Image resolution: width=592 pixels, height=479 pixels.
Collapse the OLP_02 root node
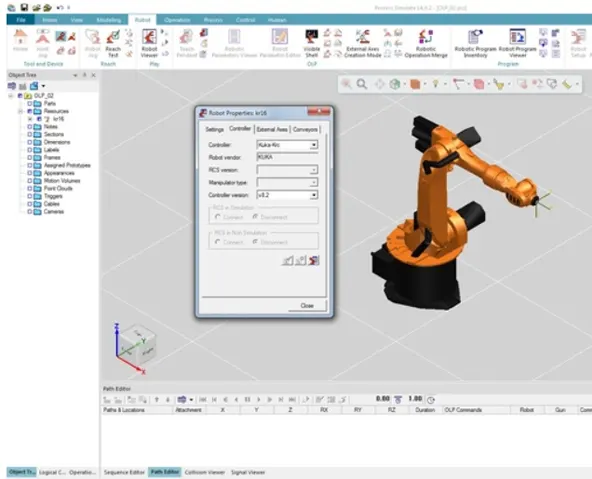coord(11,96)
